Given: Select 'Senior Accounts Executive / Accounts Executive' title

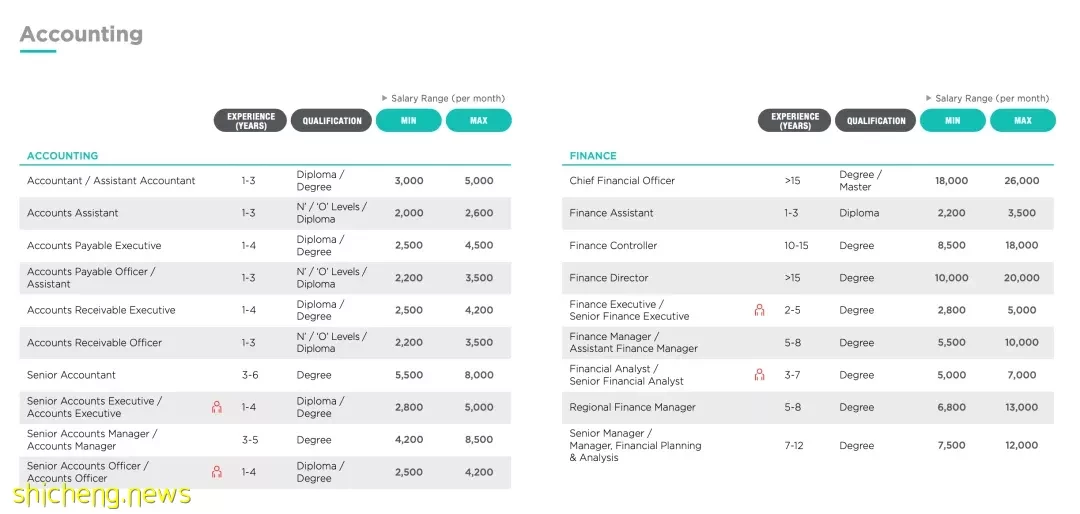Looking at the screenshot, I should coord(94,407).
